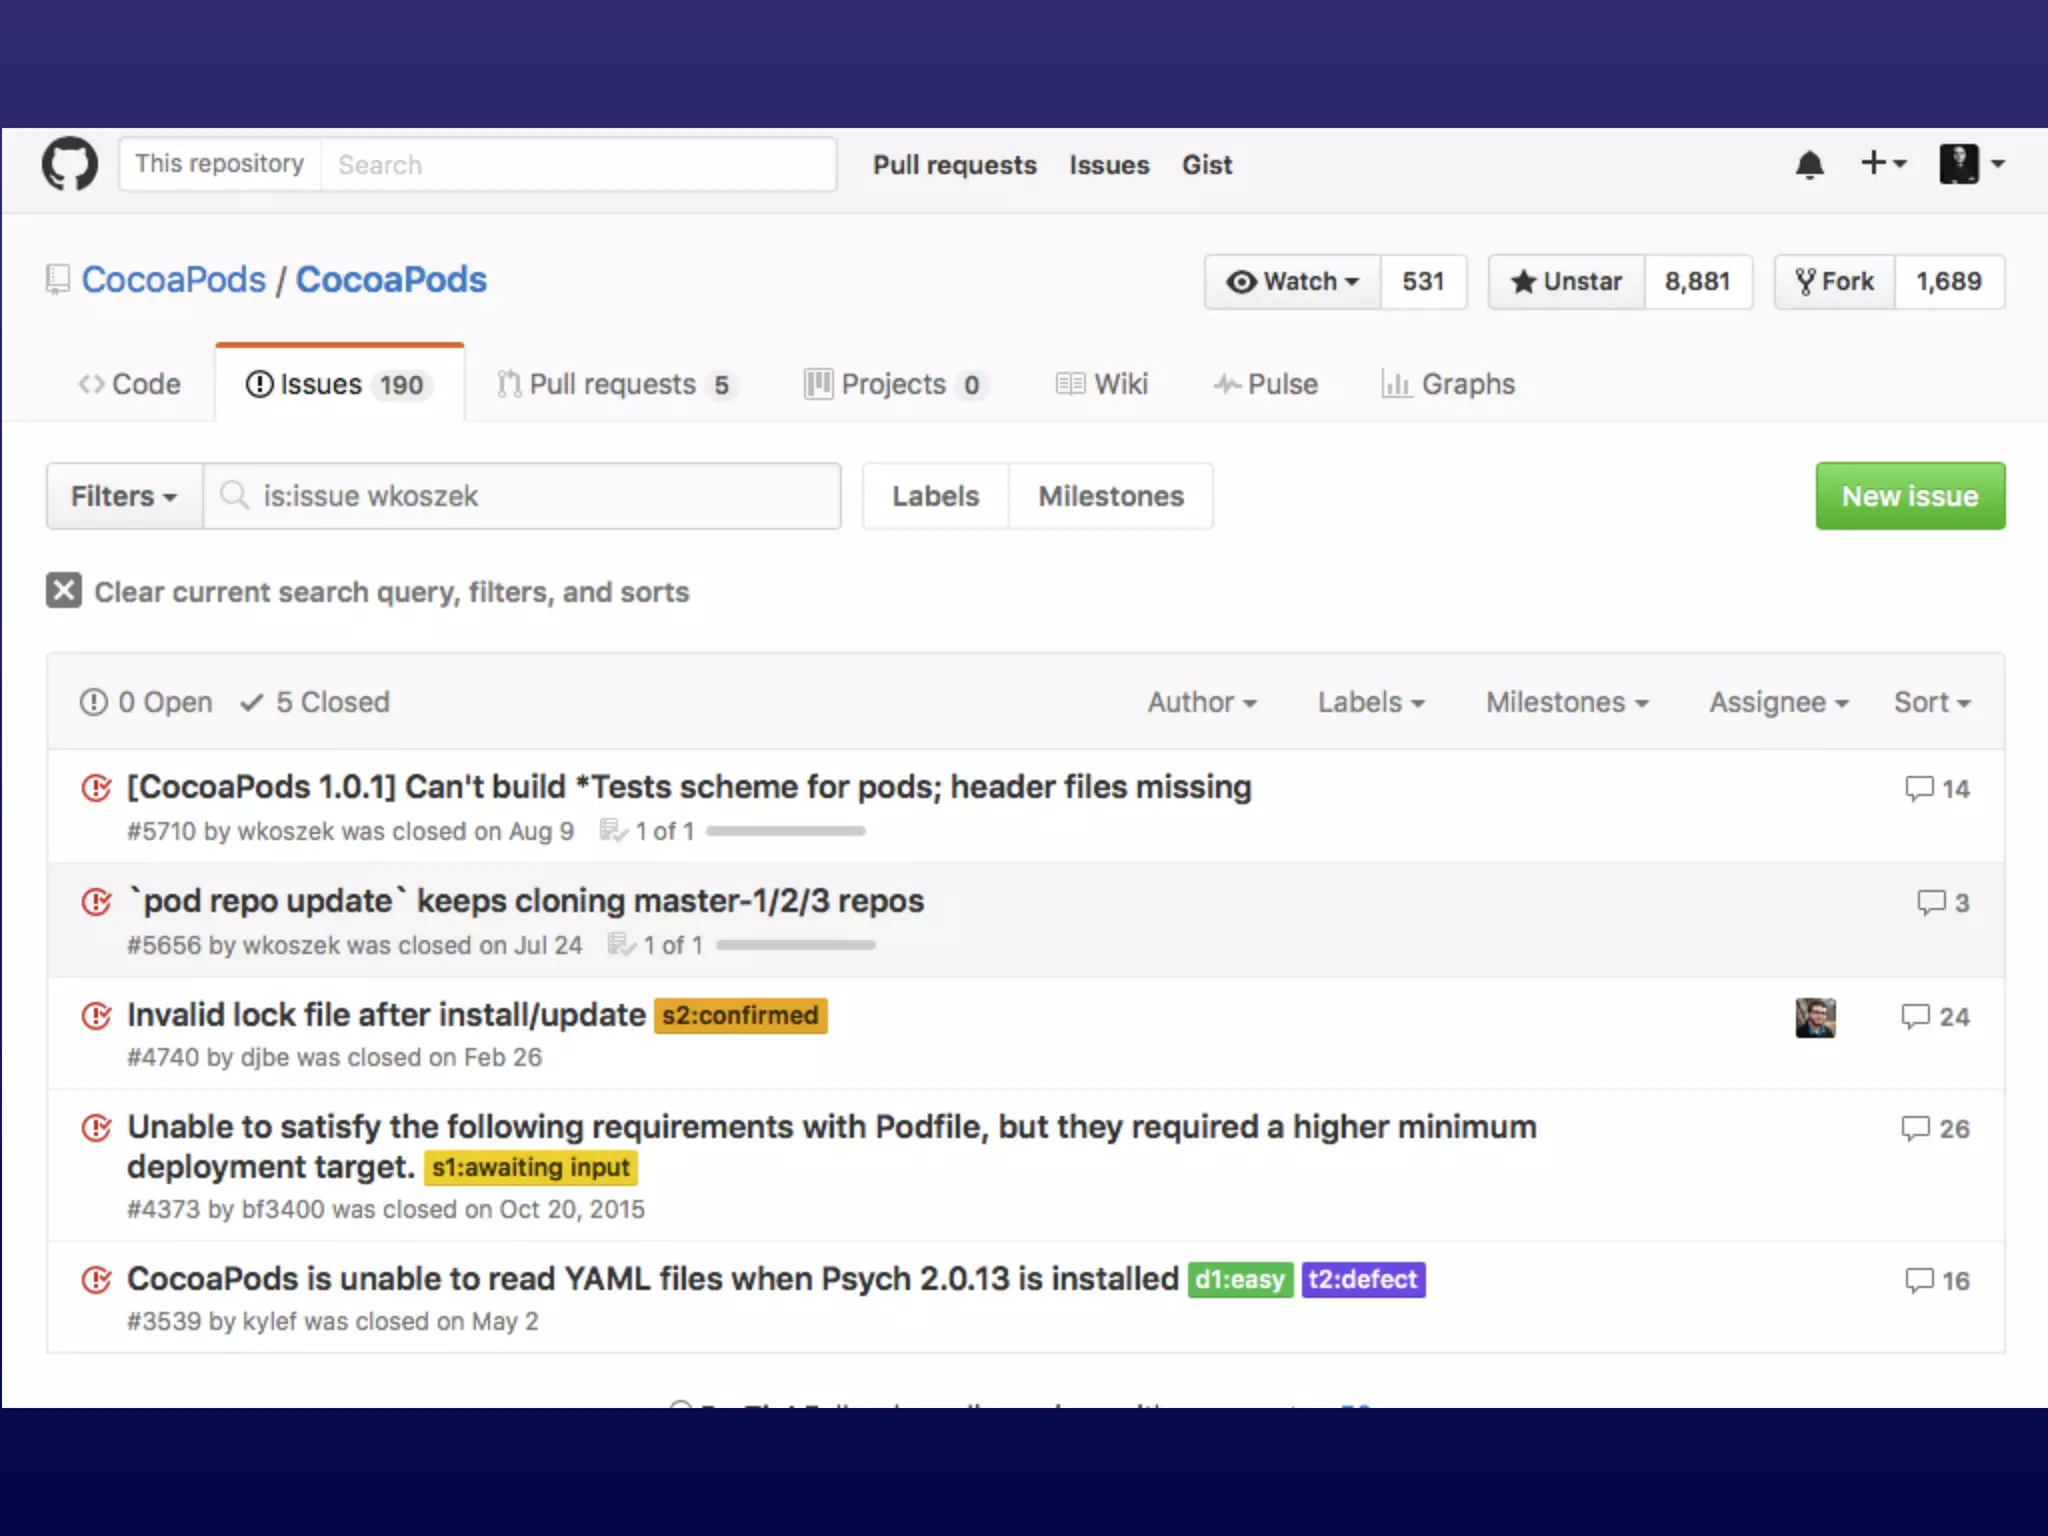Click closed issue icon of YAML files issue
The height and width of the screenshot is (1536, 2048).
click(96, 1280)
